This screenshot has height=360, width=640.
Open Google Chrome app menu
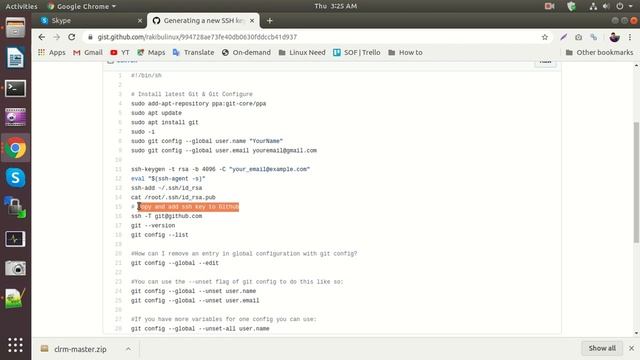(82, 6)
